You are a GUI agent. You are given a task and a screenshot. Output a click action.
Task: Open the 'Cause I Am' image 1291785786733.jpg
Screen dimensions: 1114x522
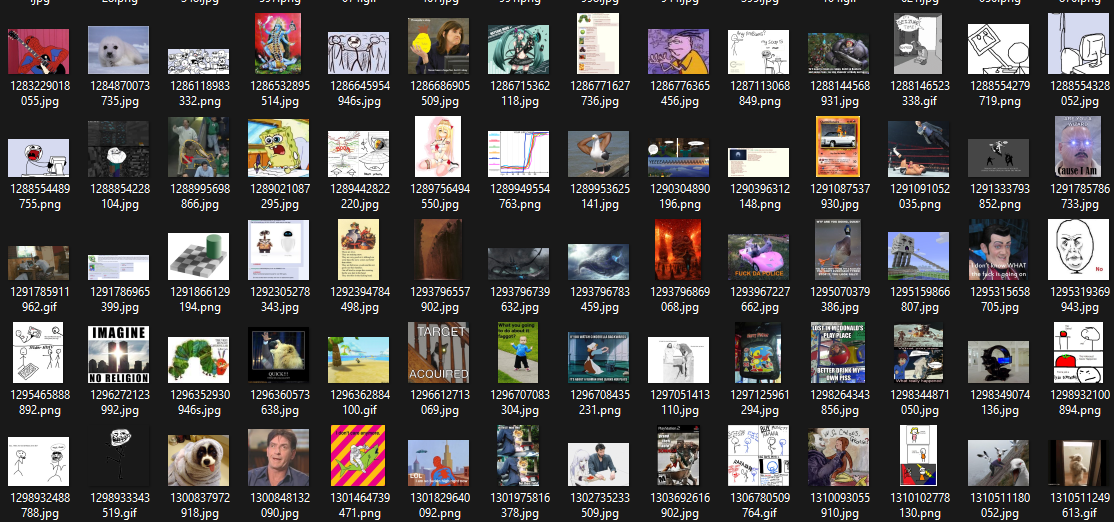coord(1078,146)
